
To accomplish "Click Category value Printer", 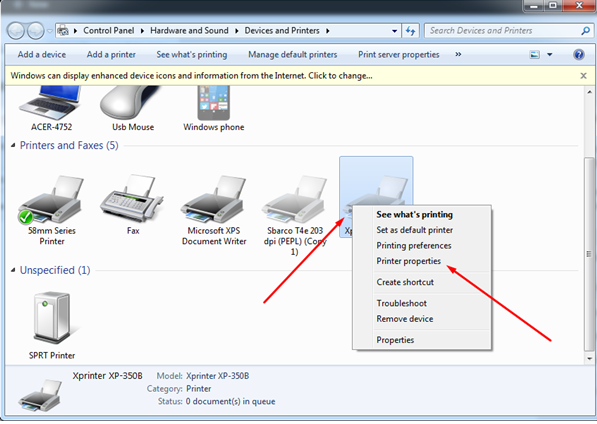I will tap(198, 389).
